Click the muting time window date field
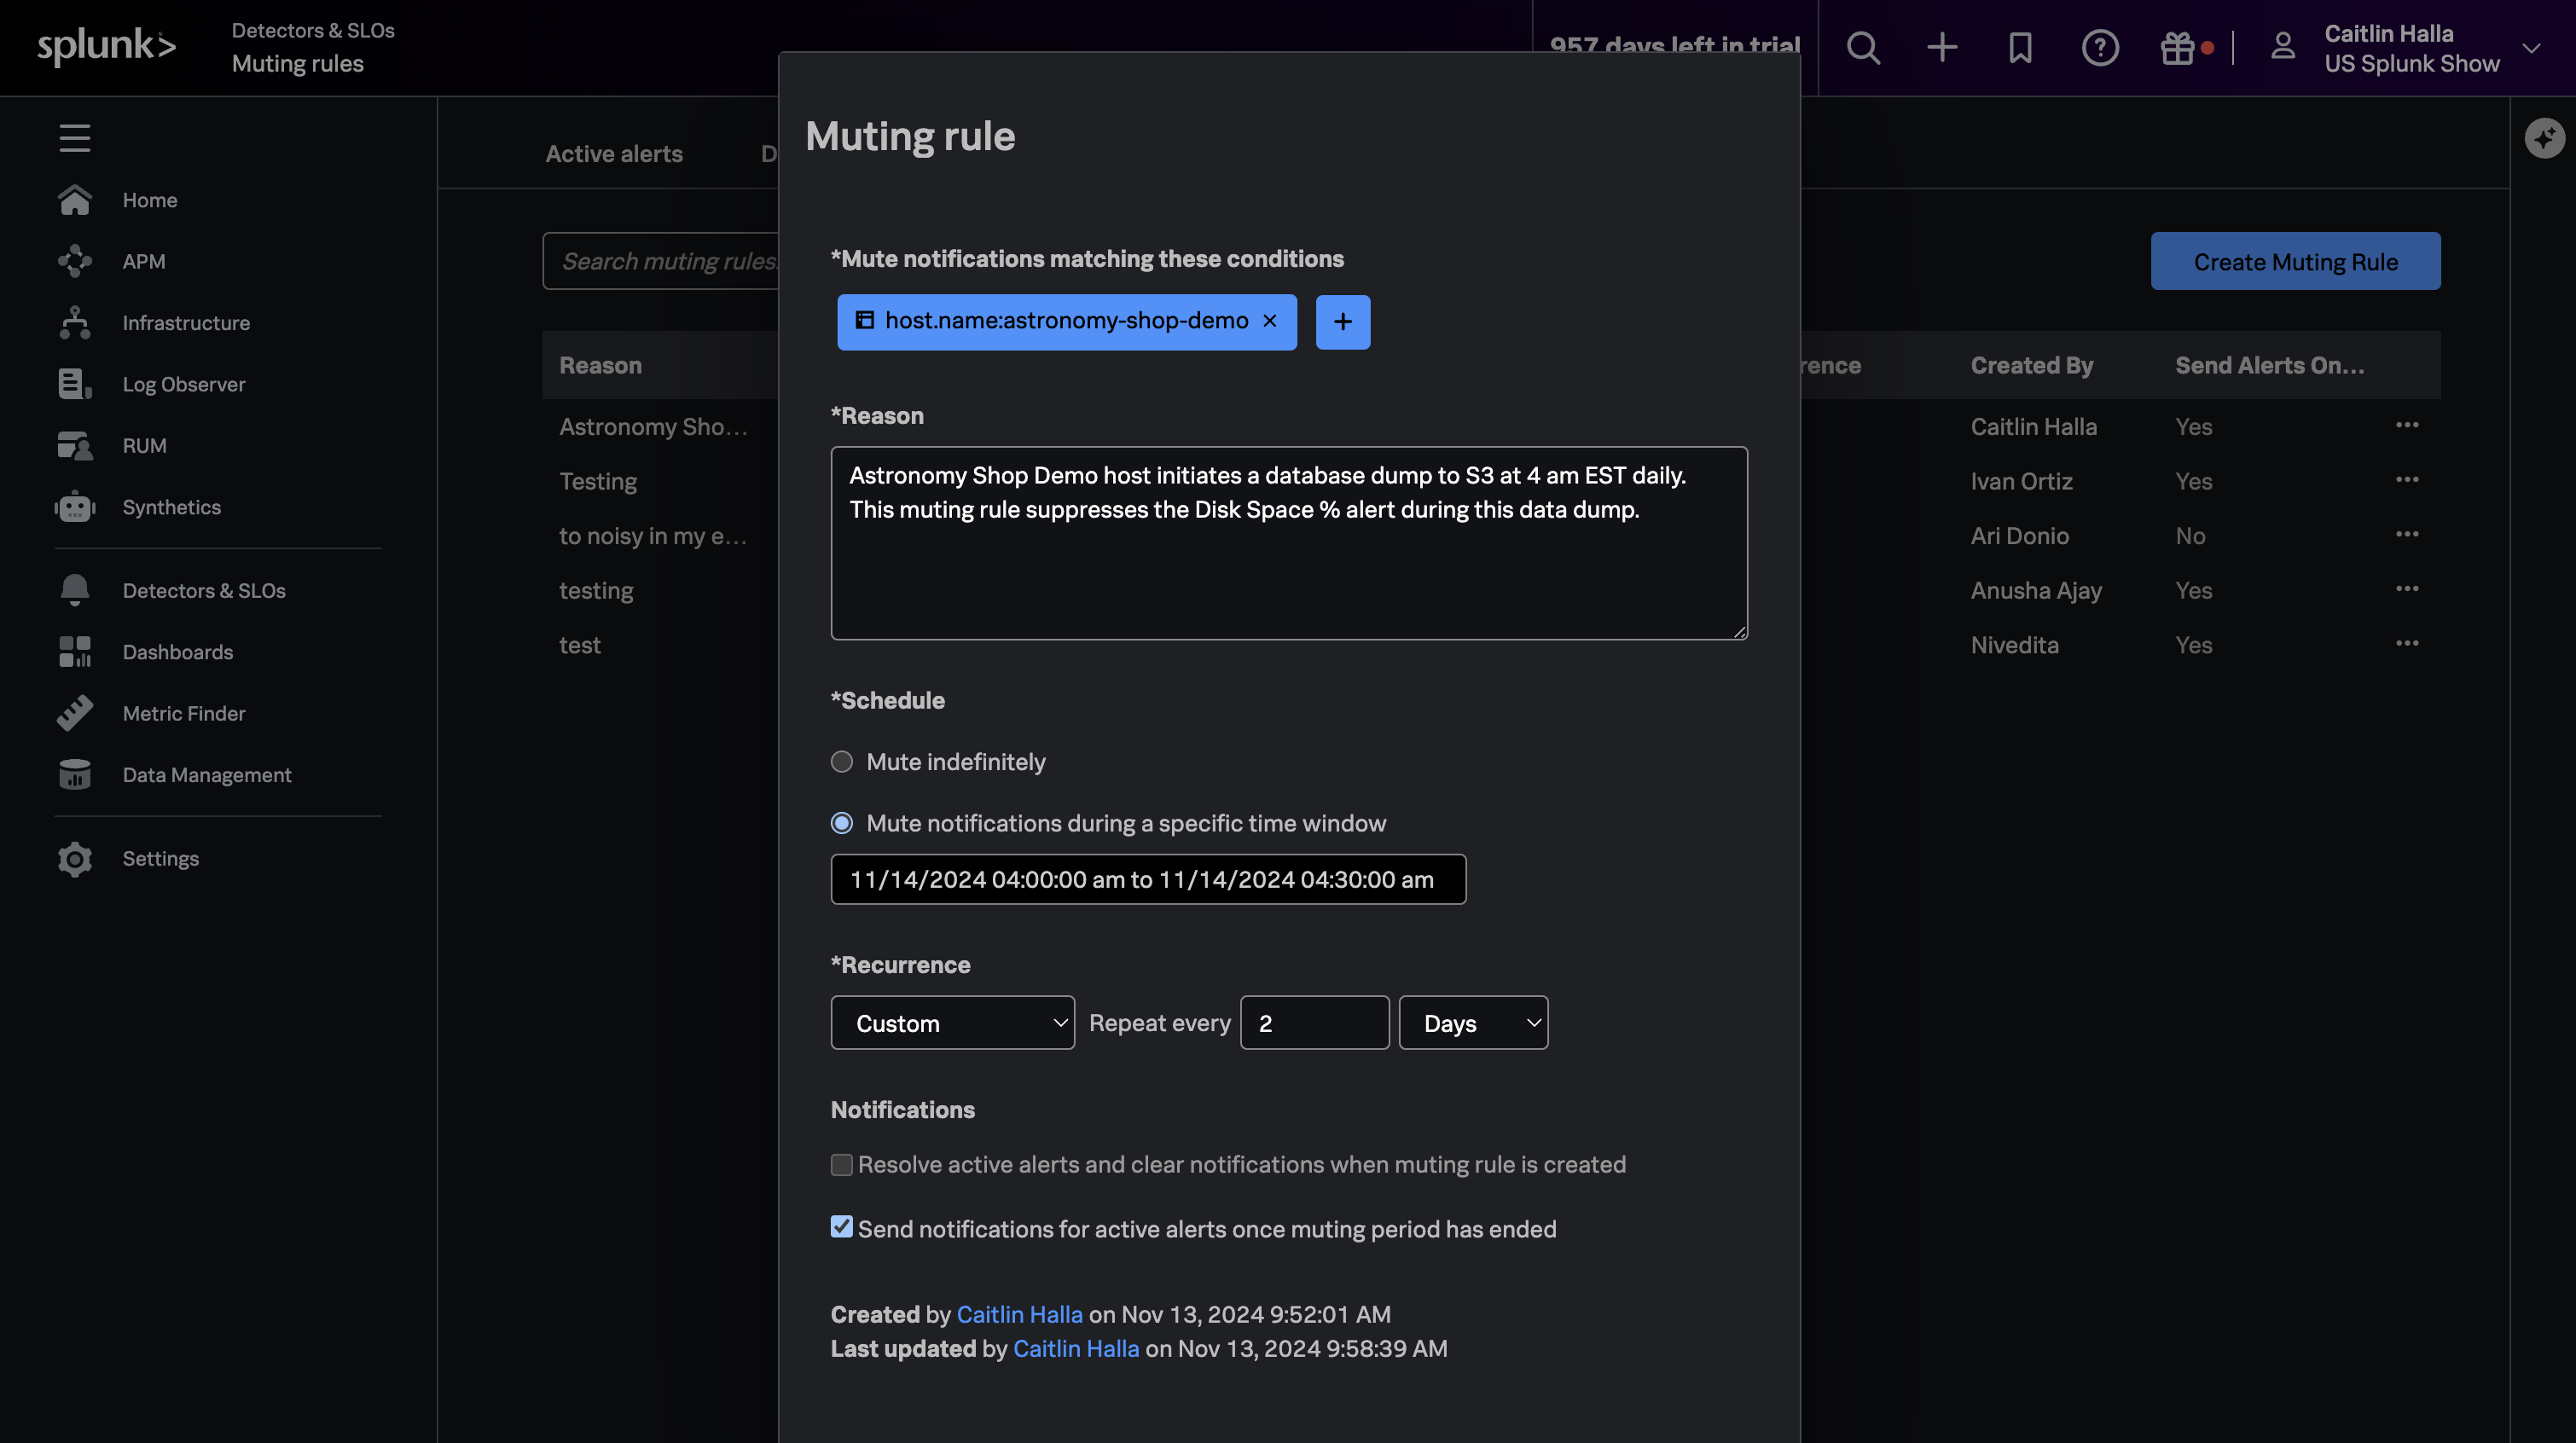Screen dimensions: 2576x1443 [x=1148, y=879]
